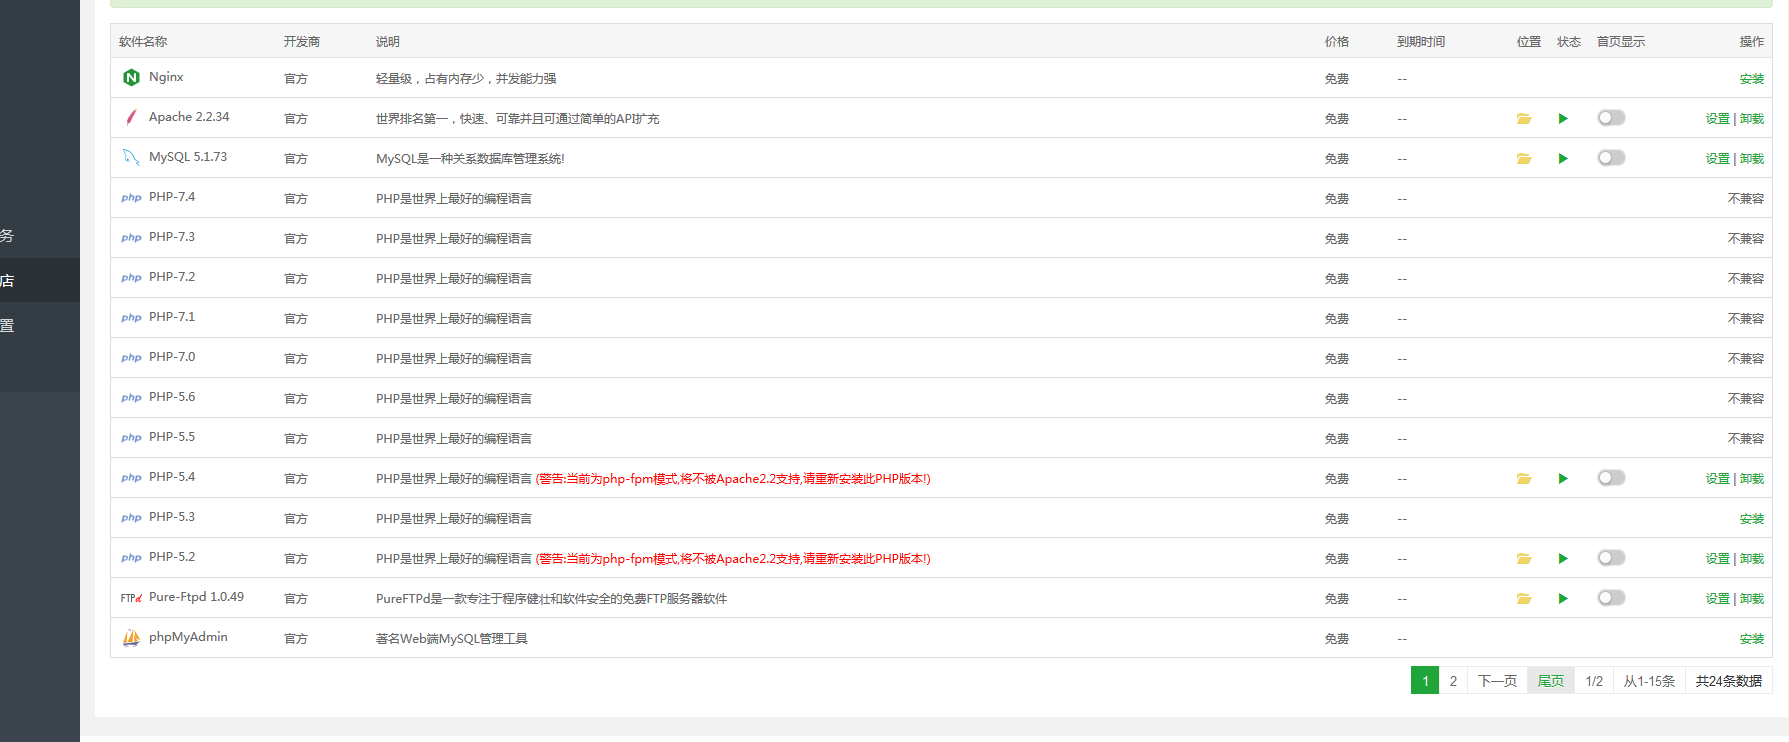The width and height of the screenshot is (1789, 742).
Task: Open 设置 for MySQL 5.1.73
Action: [1717, 159]
